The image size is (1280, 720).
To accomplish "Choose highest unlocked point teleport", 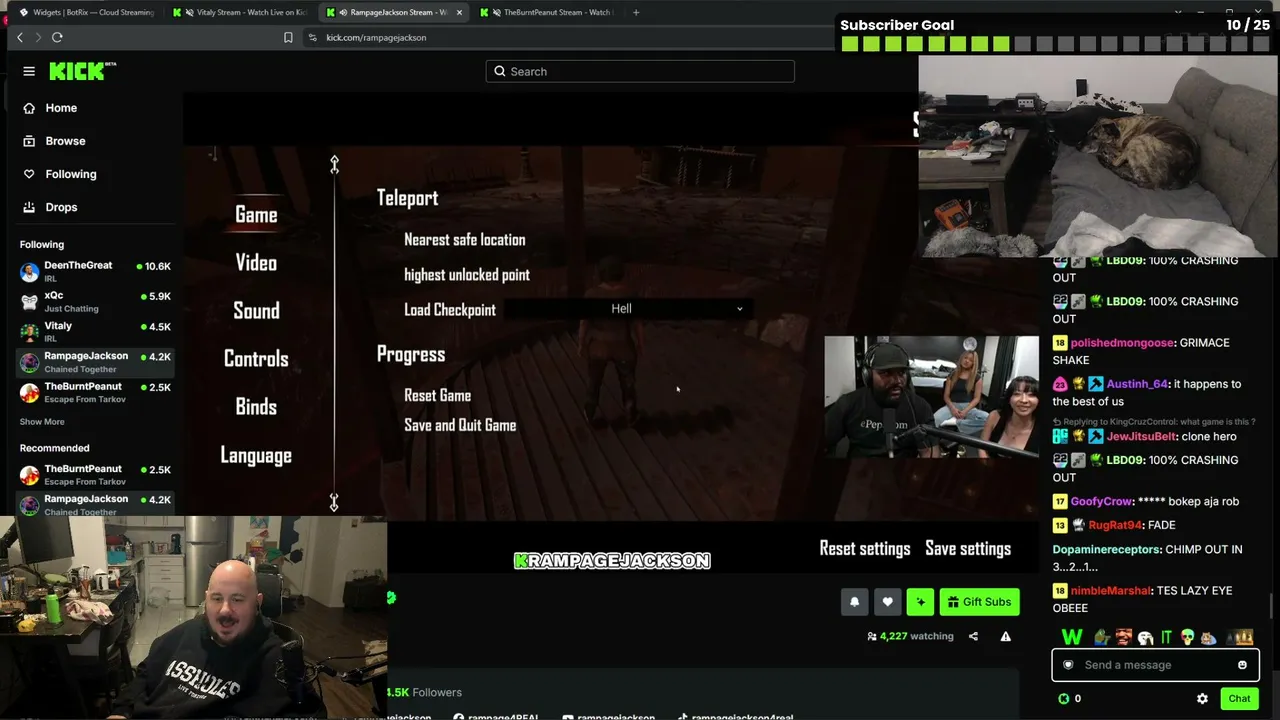I will click(x=467, y=275).
